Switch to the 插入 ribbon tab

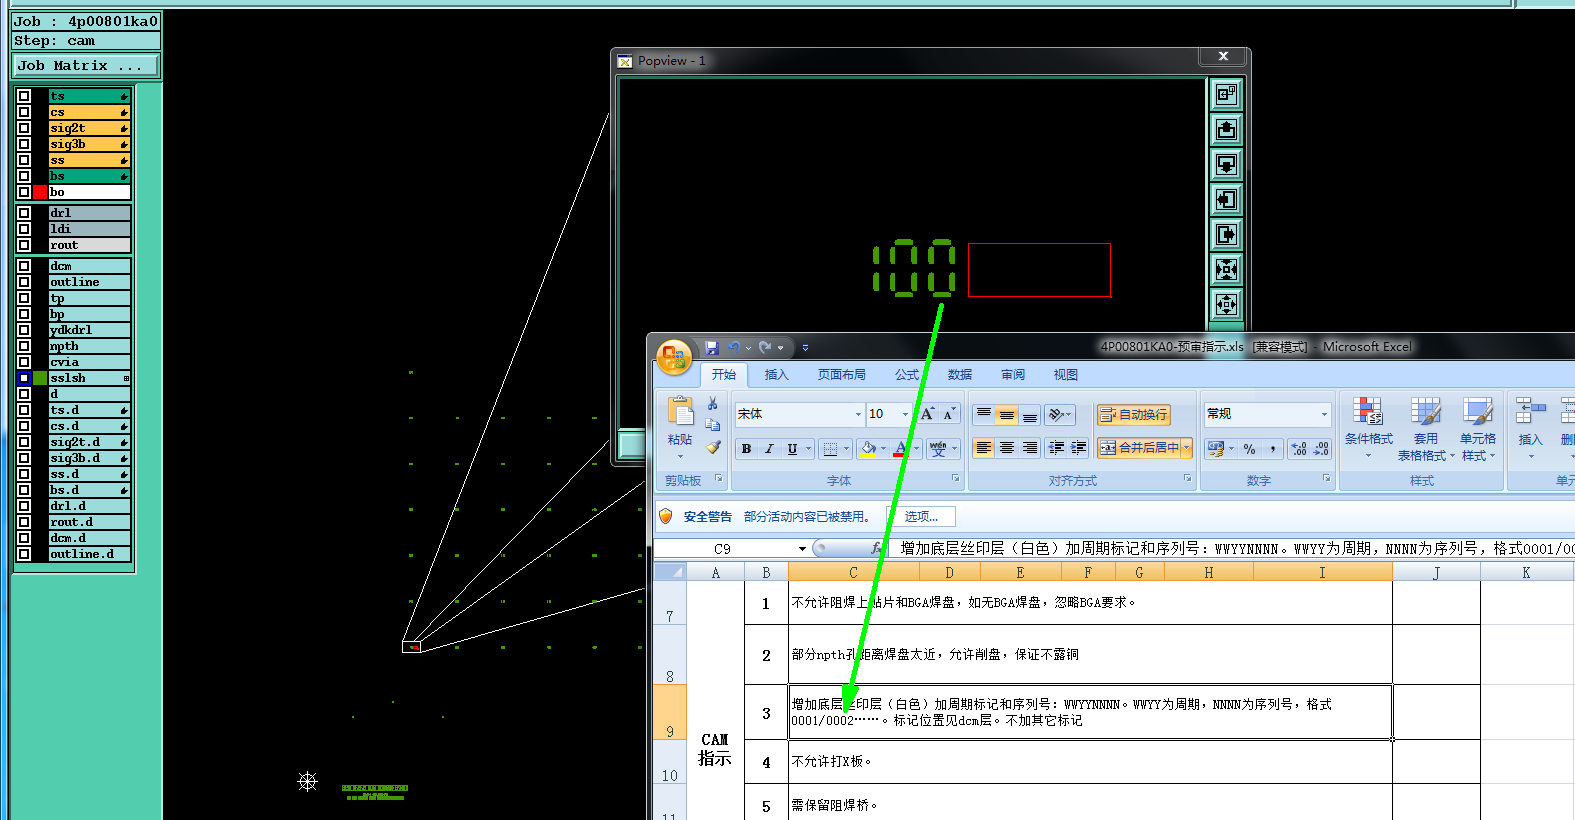(776, 375)
